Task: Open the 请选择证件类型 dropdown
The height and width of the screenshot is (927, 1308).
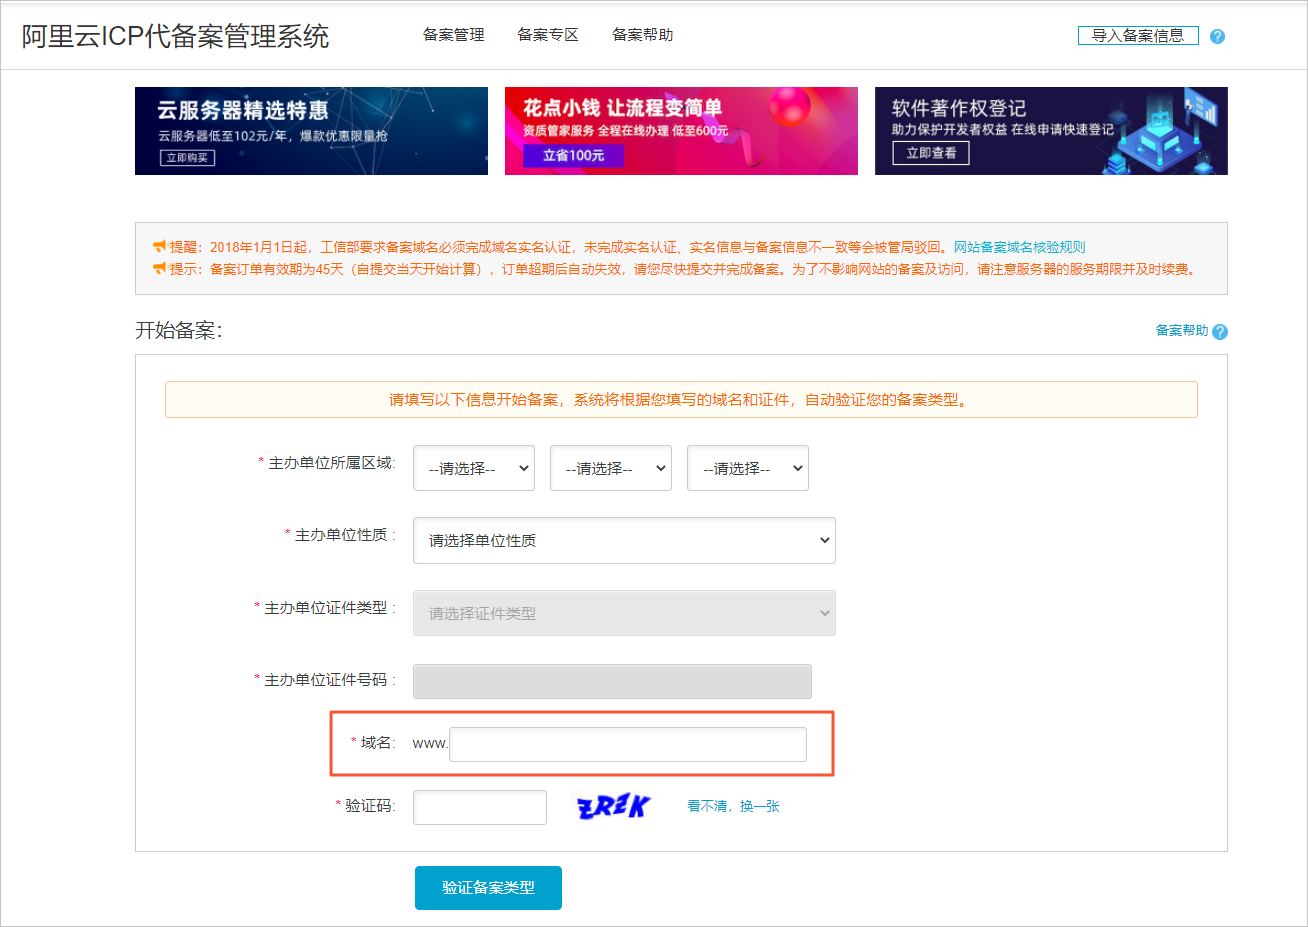Action: click(x=624, y=612)
